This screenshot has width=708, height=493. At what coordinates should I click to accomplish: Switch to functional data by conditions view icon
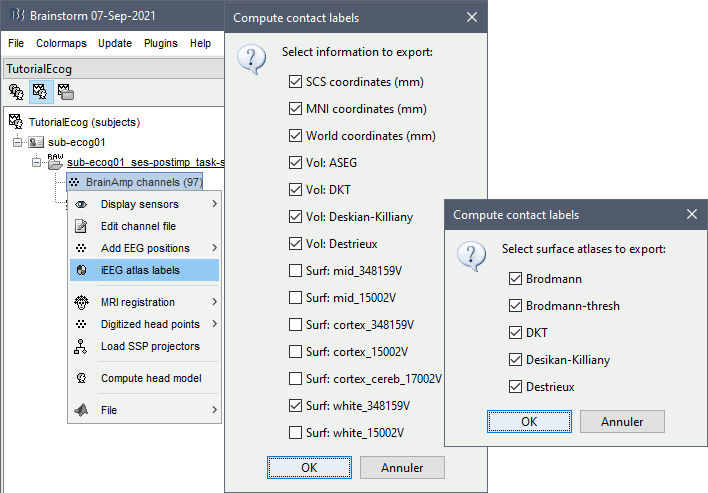click(x=65, y=92)
